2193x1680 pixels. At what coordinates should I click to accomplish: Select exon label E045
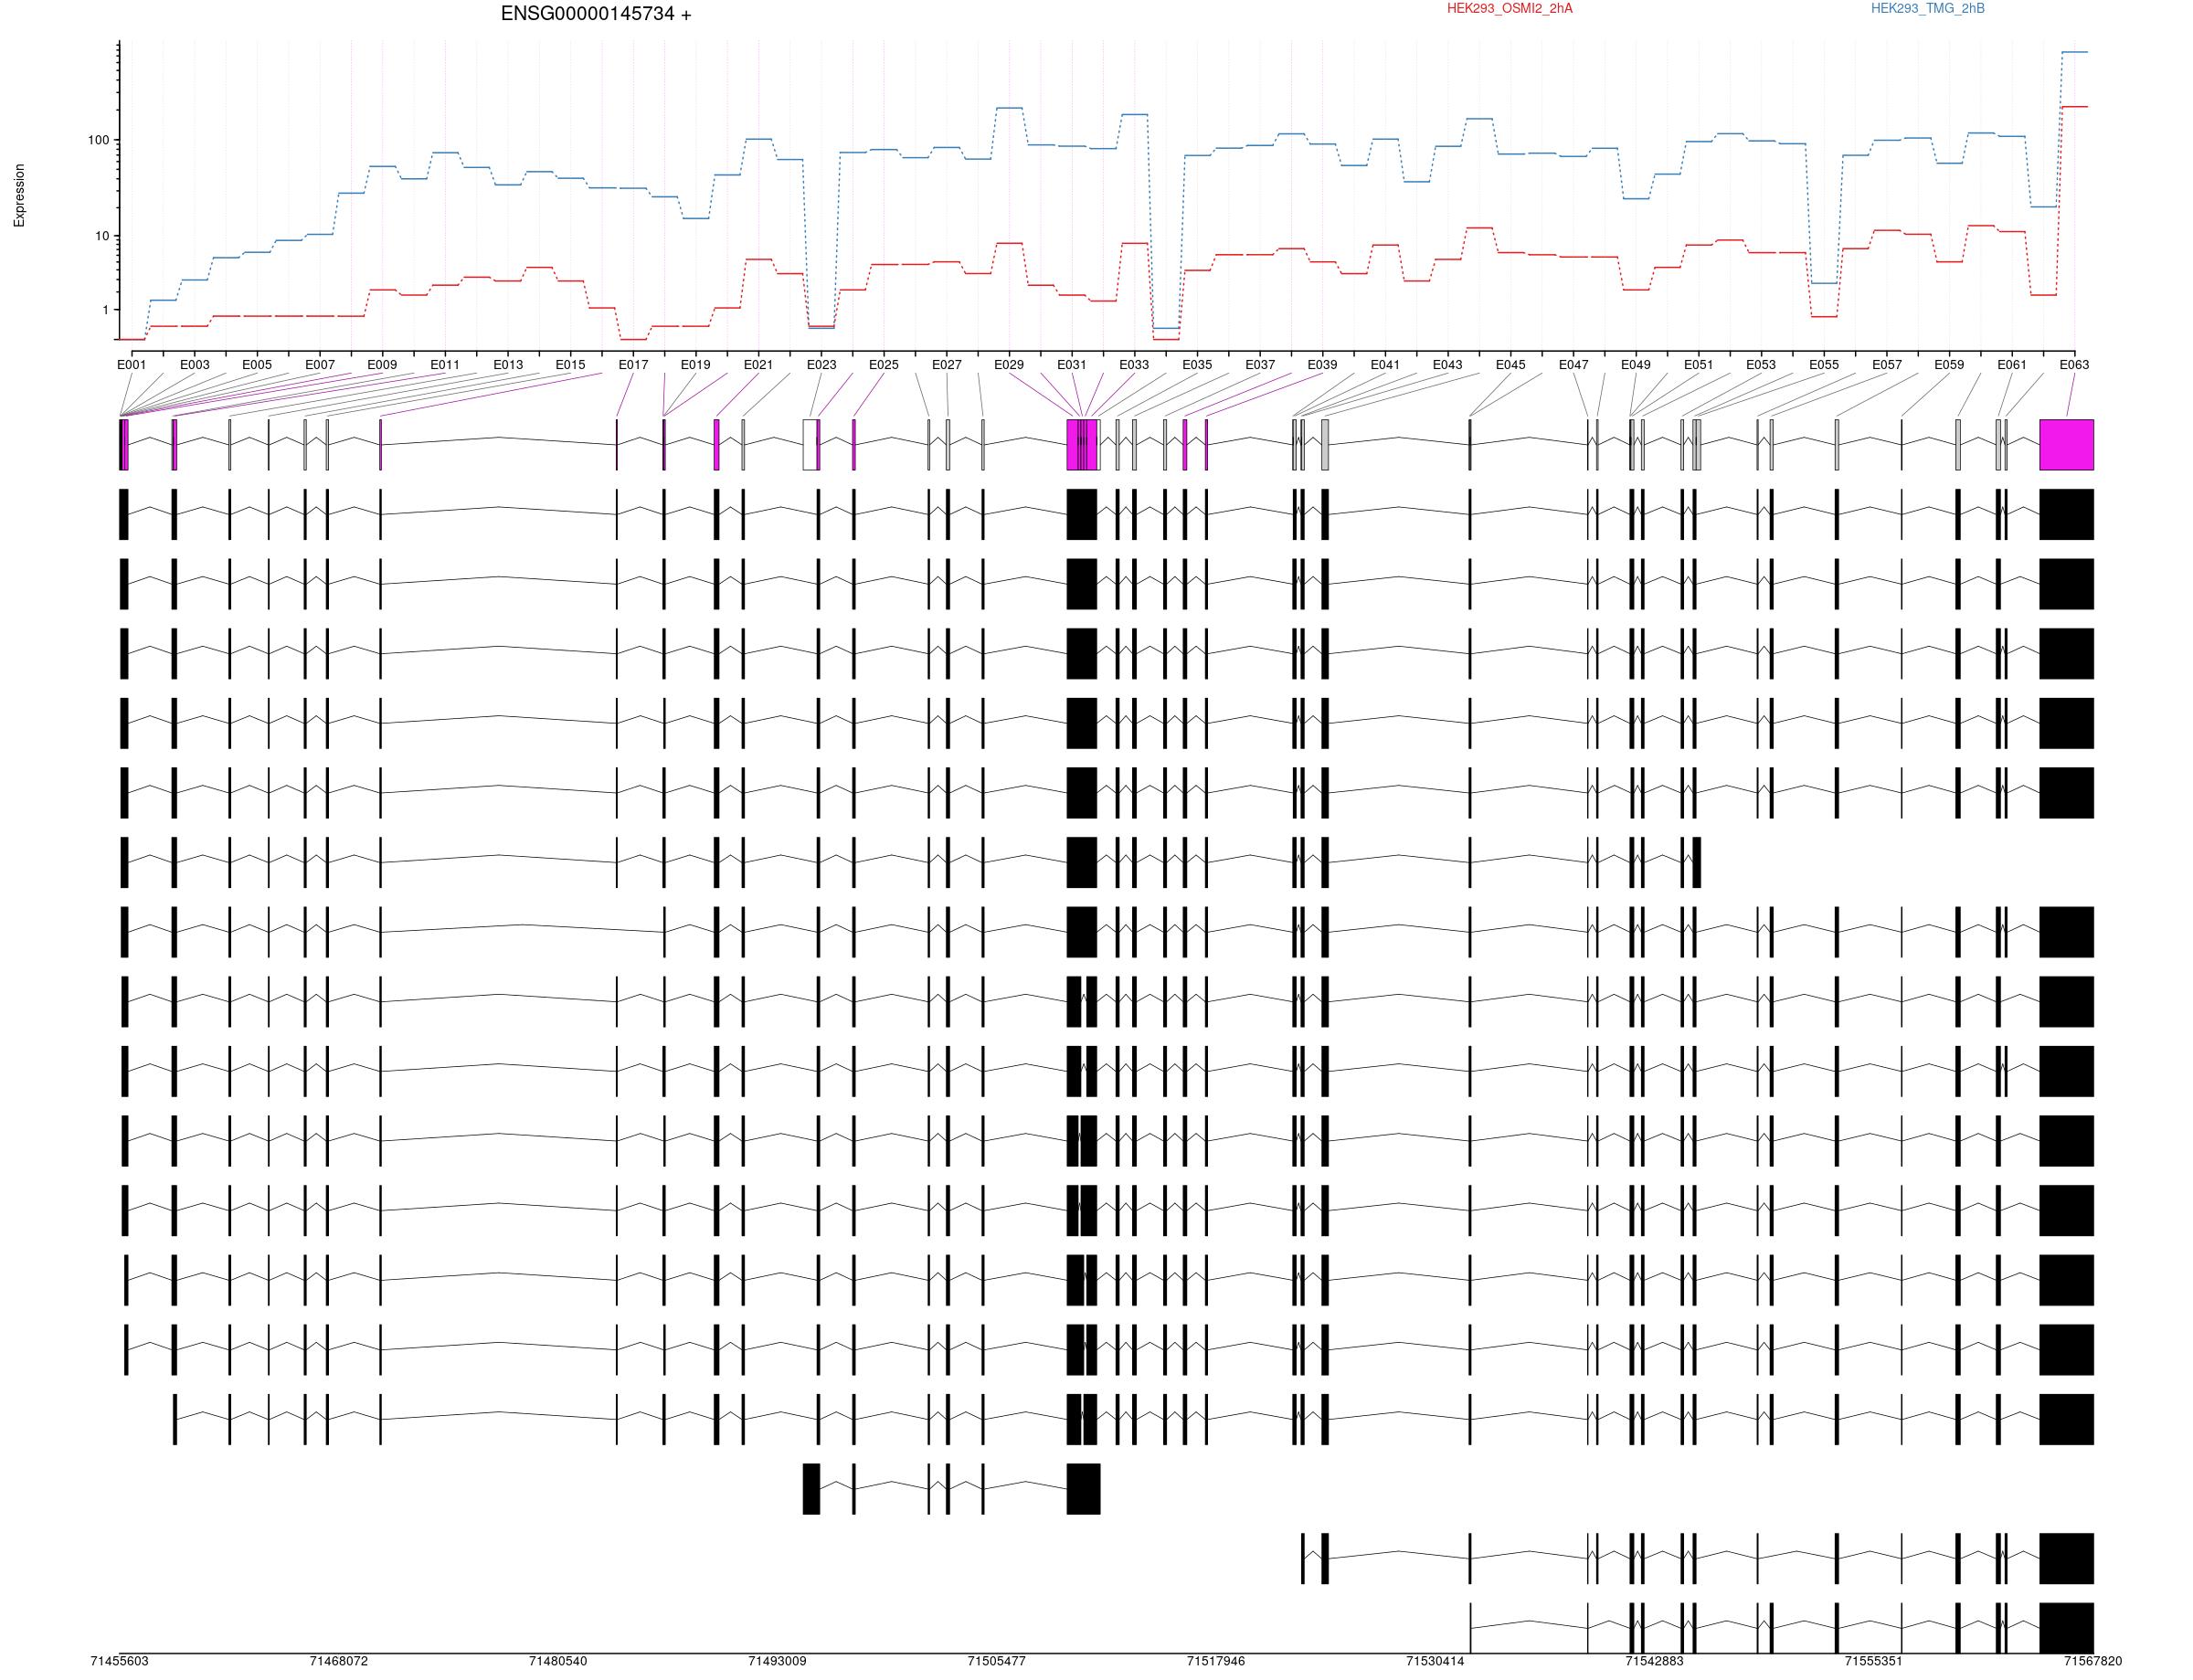1510,365
